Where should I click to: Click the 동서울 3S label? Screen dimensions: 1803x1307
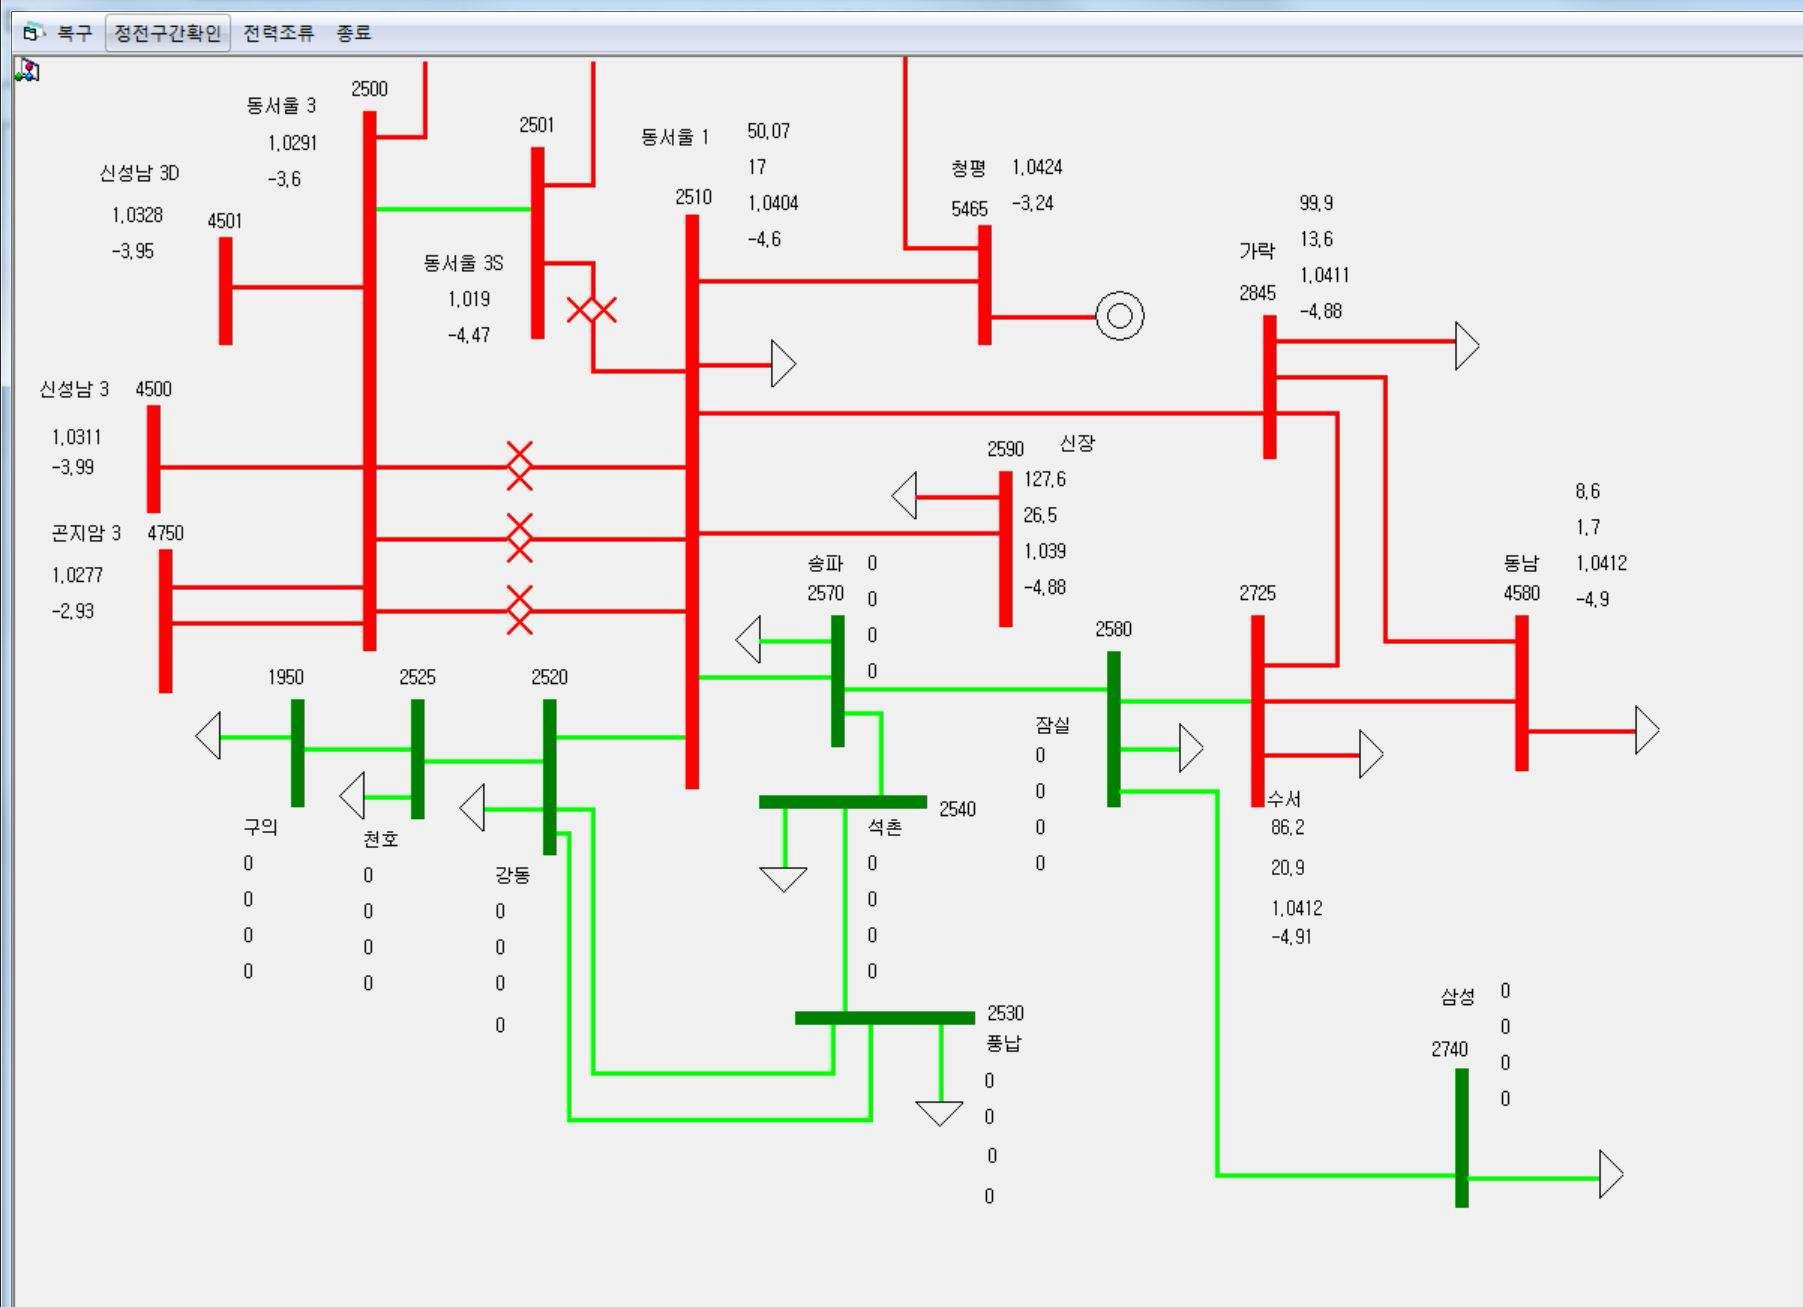(x=463, y=263)
